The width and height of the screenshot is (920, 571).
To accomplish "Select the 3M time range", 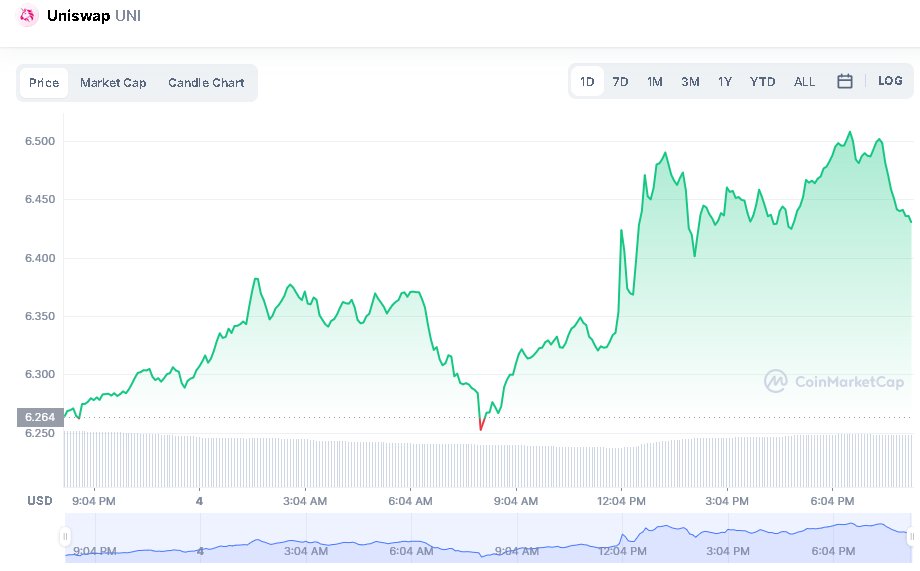I will (690, 82).
